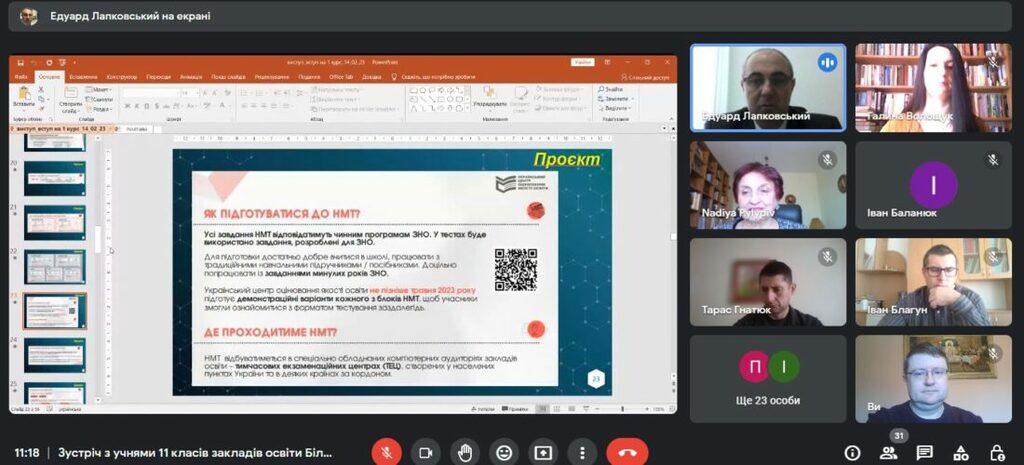
Task: Open the meeting details info icon
Action: pyautogui.click(x=852, y=453)
